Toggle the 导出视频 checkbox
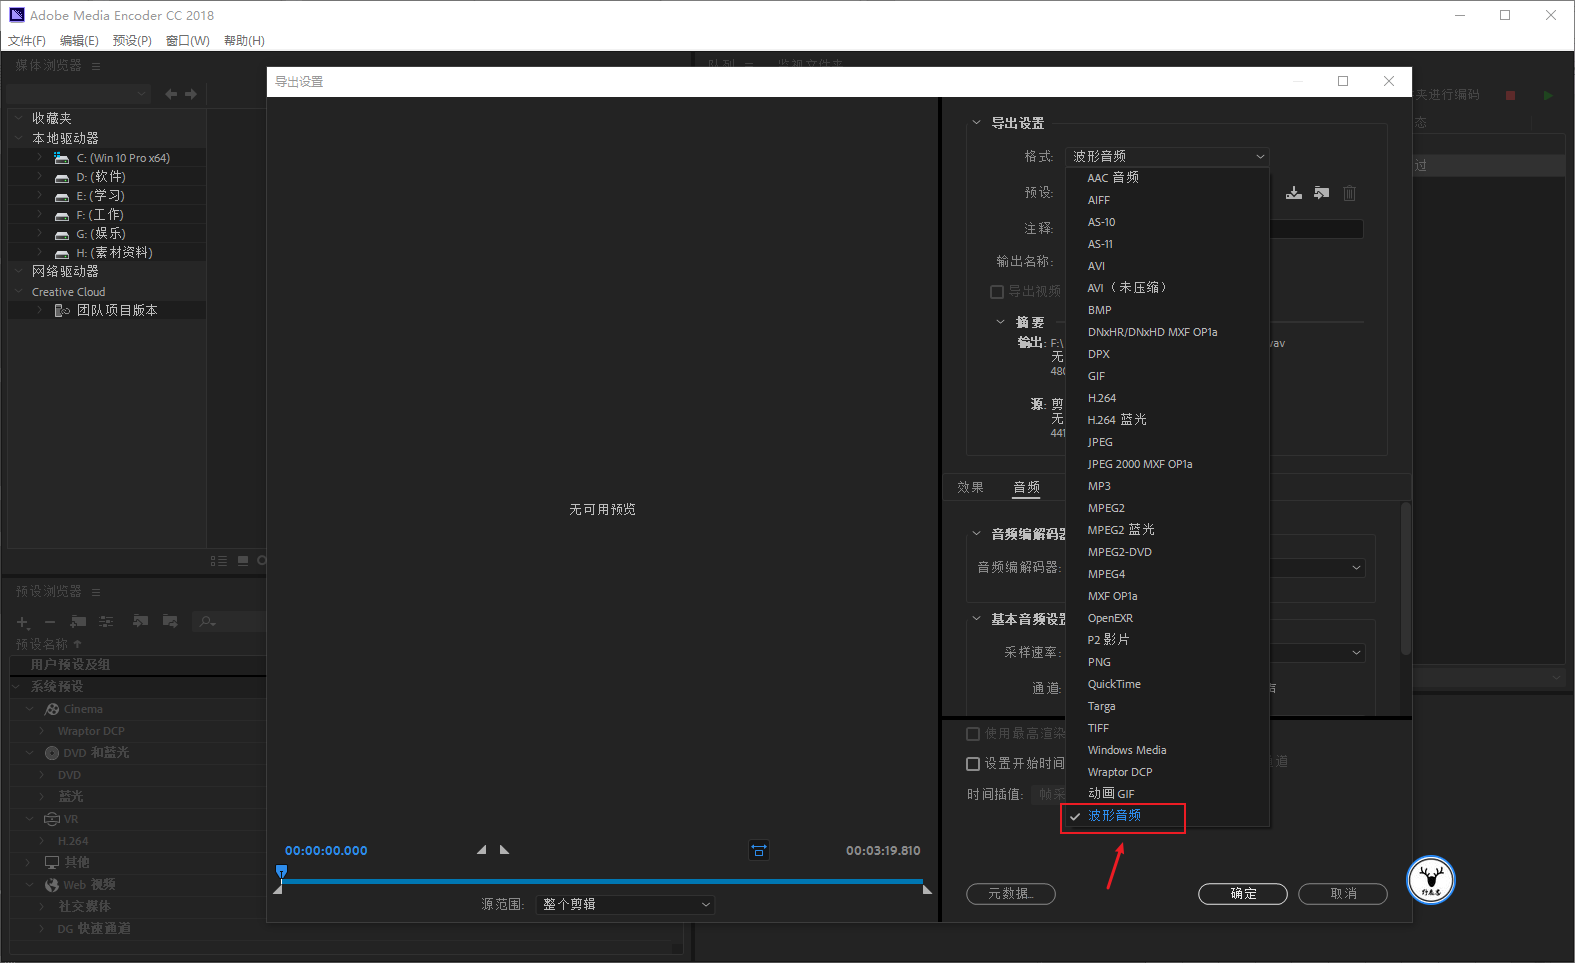Image resolution: width=1575 pixels, height=963 pixels. coord(997,292)
